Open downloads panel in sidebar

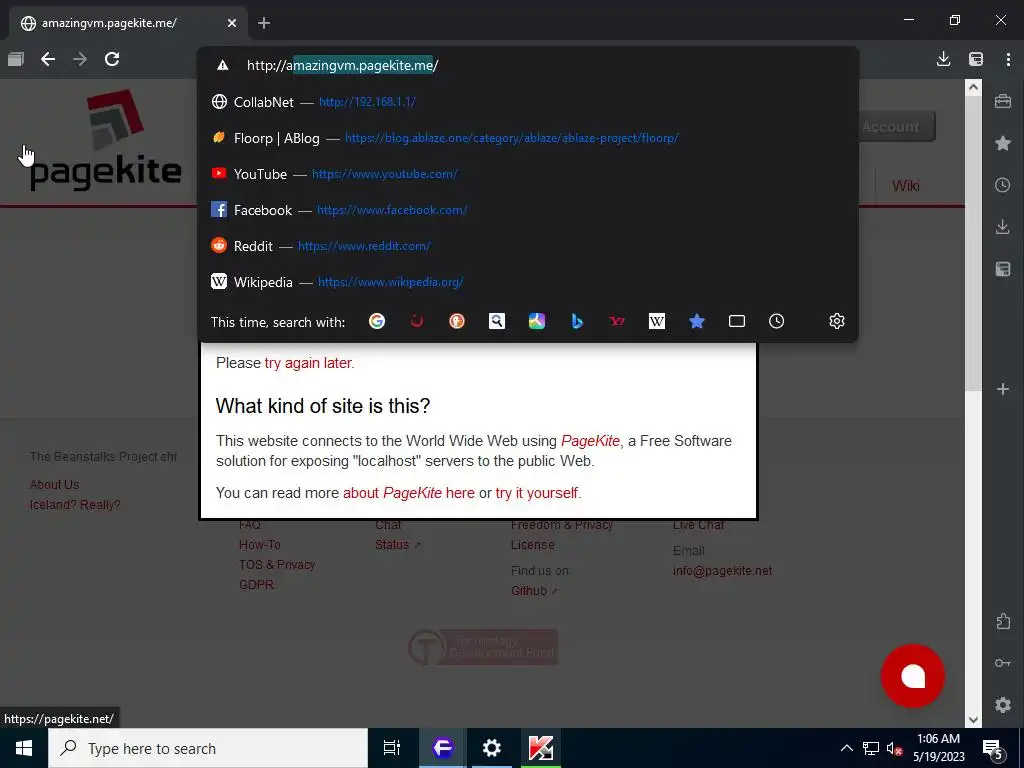click(1003, 227)
